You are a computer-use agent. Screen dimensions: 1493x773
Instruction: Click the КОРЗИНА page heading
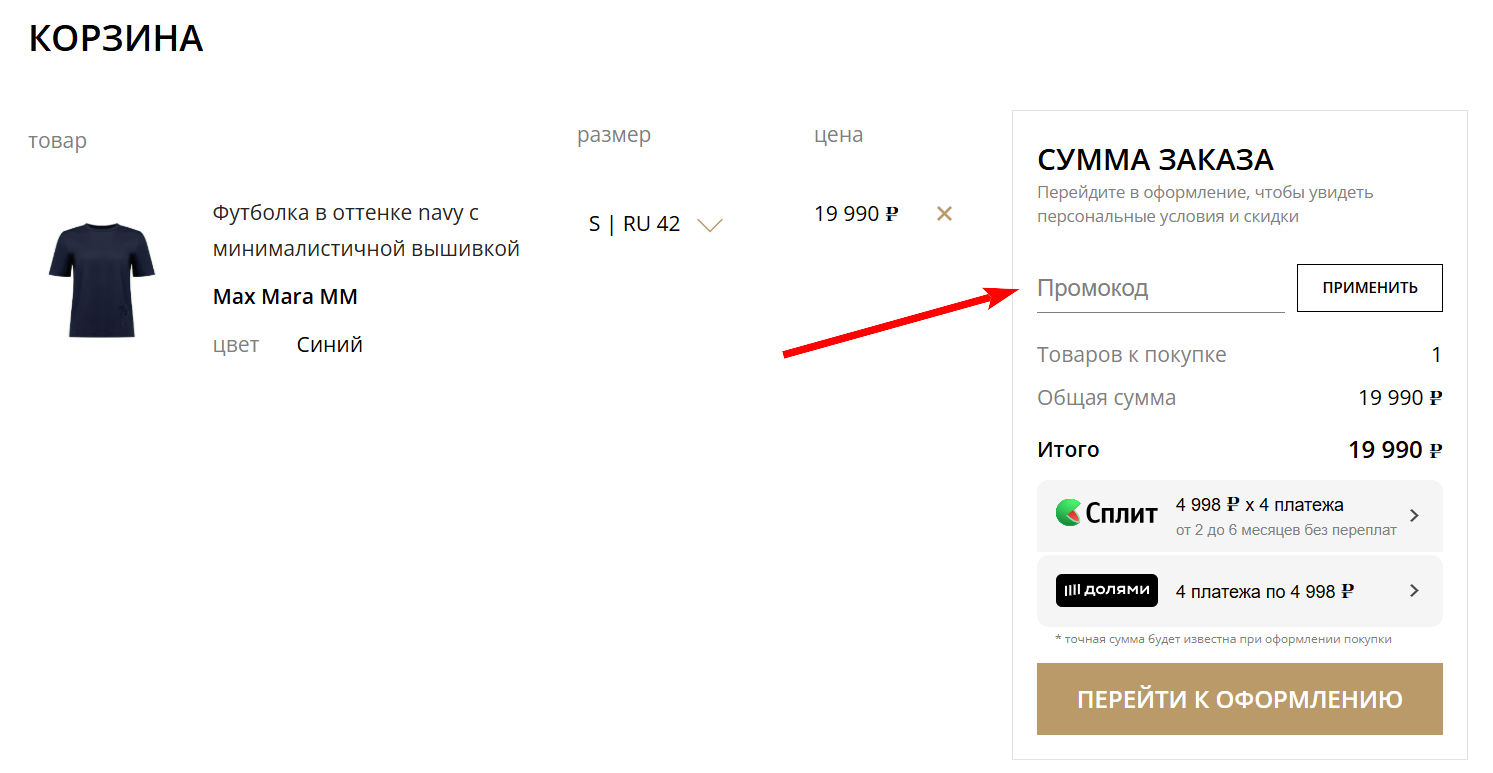point(116,39)
